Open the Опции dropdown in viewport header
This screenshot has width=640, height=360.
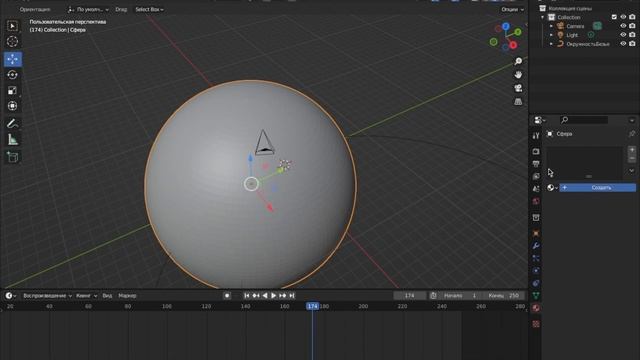512,9
